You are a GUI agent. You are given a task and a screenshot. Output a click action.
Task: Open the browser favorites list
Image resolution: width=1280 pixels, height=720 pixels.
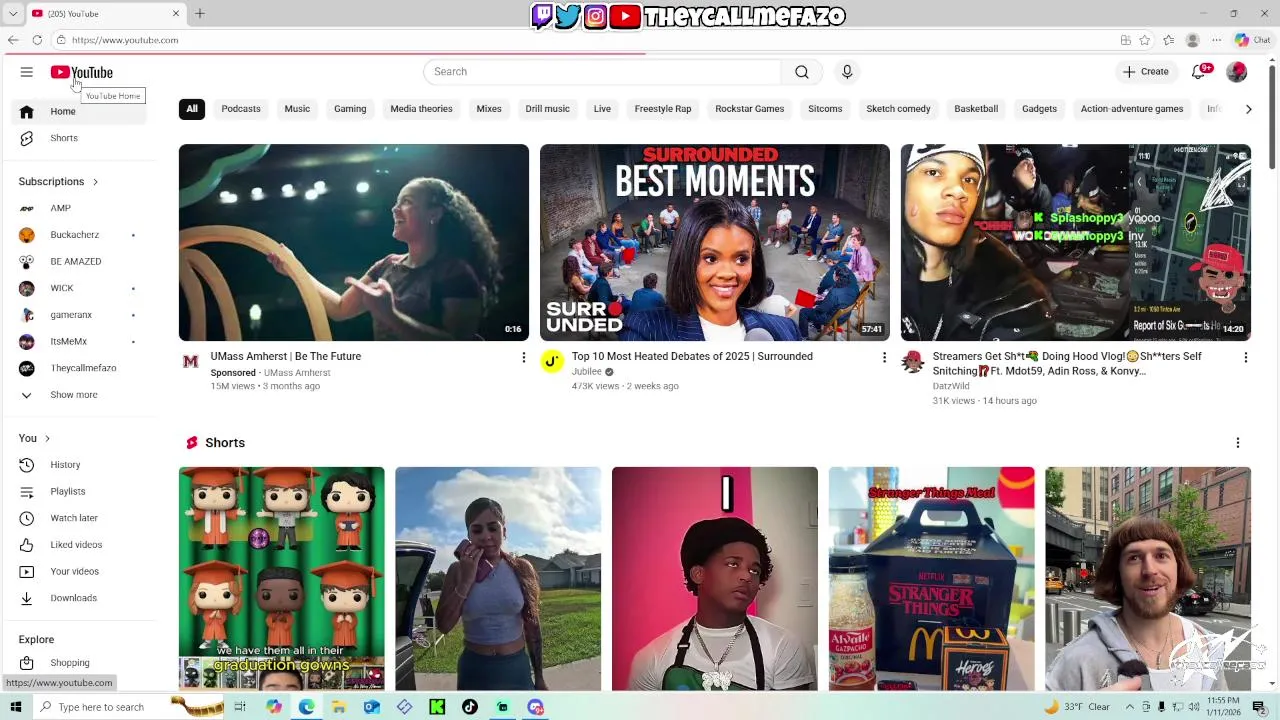pyautogui.click(x=1168, y=40)
